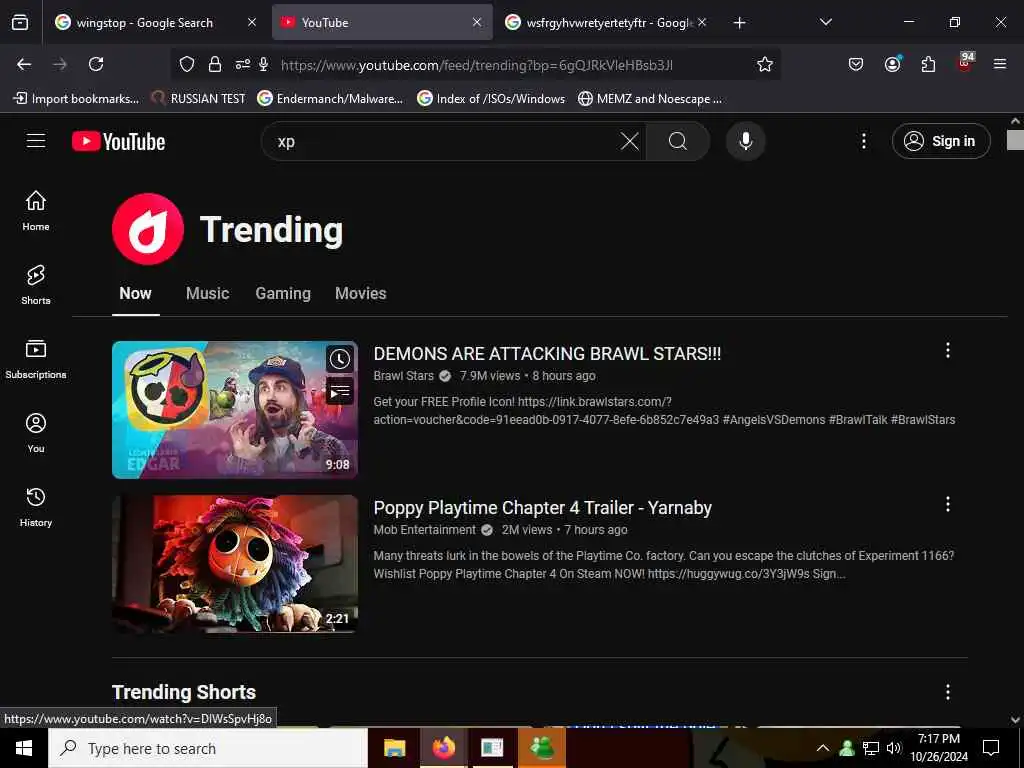1024x768 pixels.
Task: Open the Windows Start menu
Action: 24,748
